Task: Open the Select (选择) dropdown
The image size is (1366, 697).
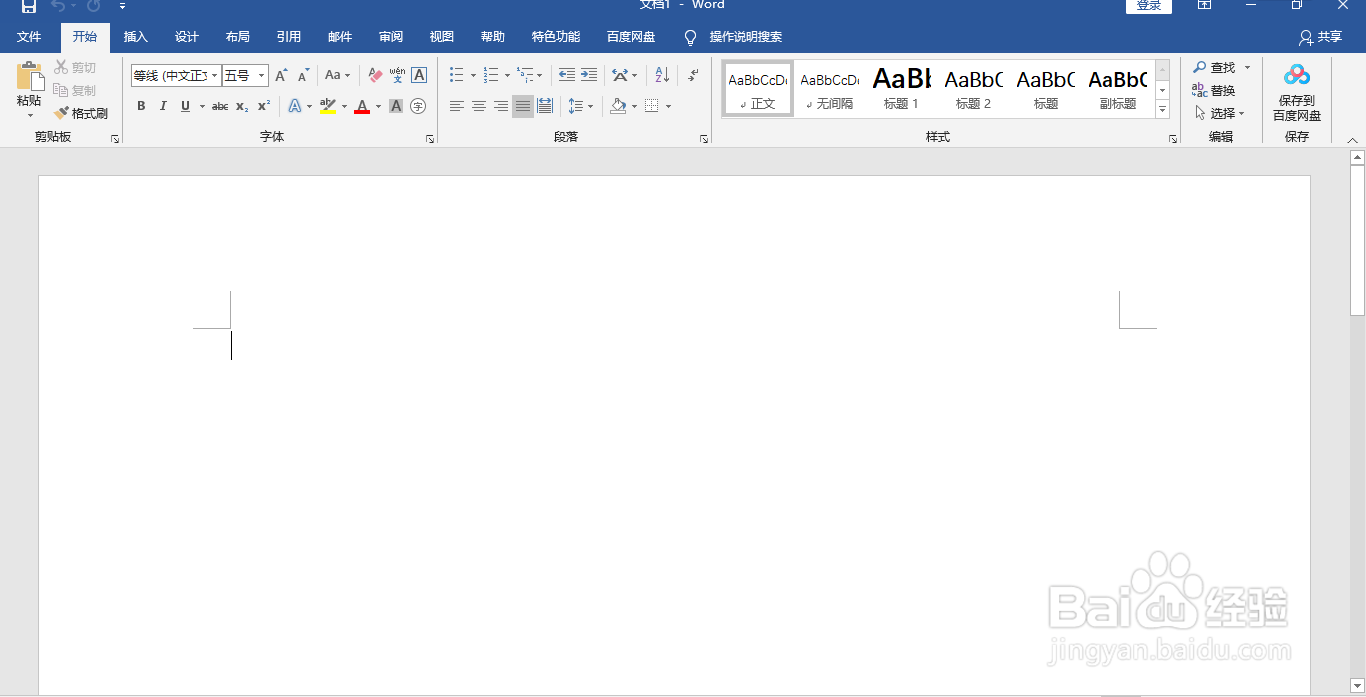Action: click(x=1220, y=113)
